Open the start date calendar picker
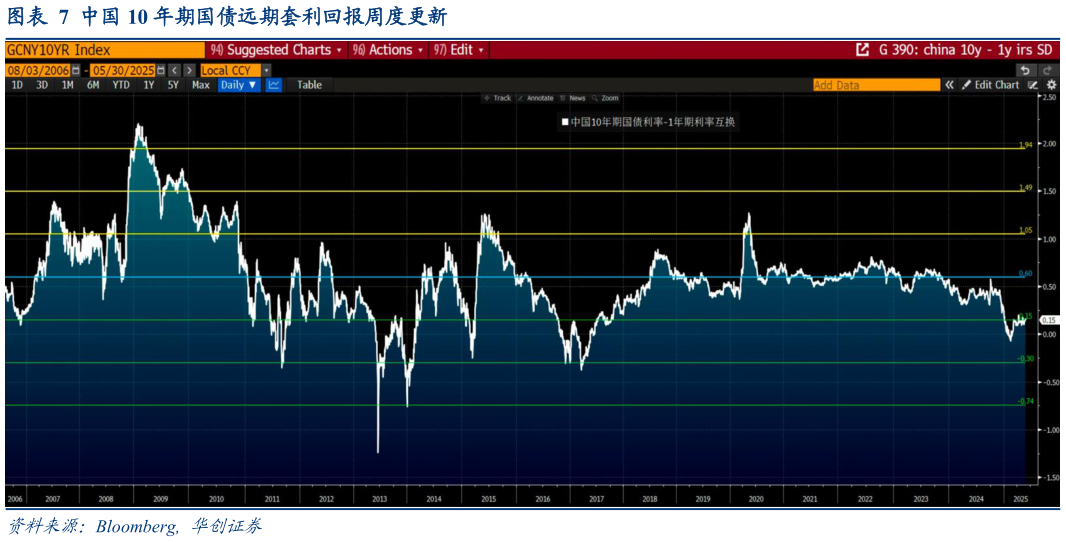 [76, 70]
